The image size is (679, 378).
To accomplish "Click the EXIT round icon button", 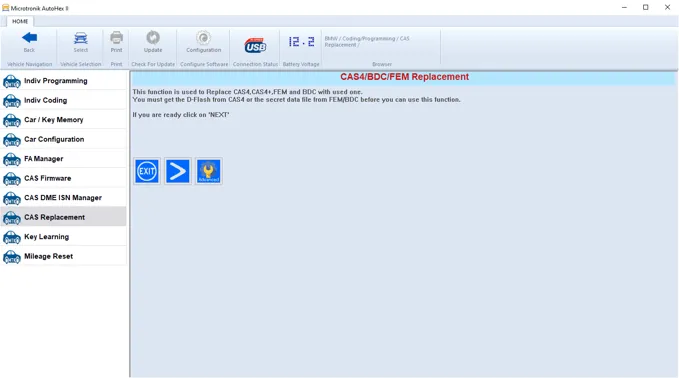I will coord(147,171).
